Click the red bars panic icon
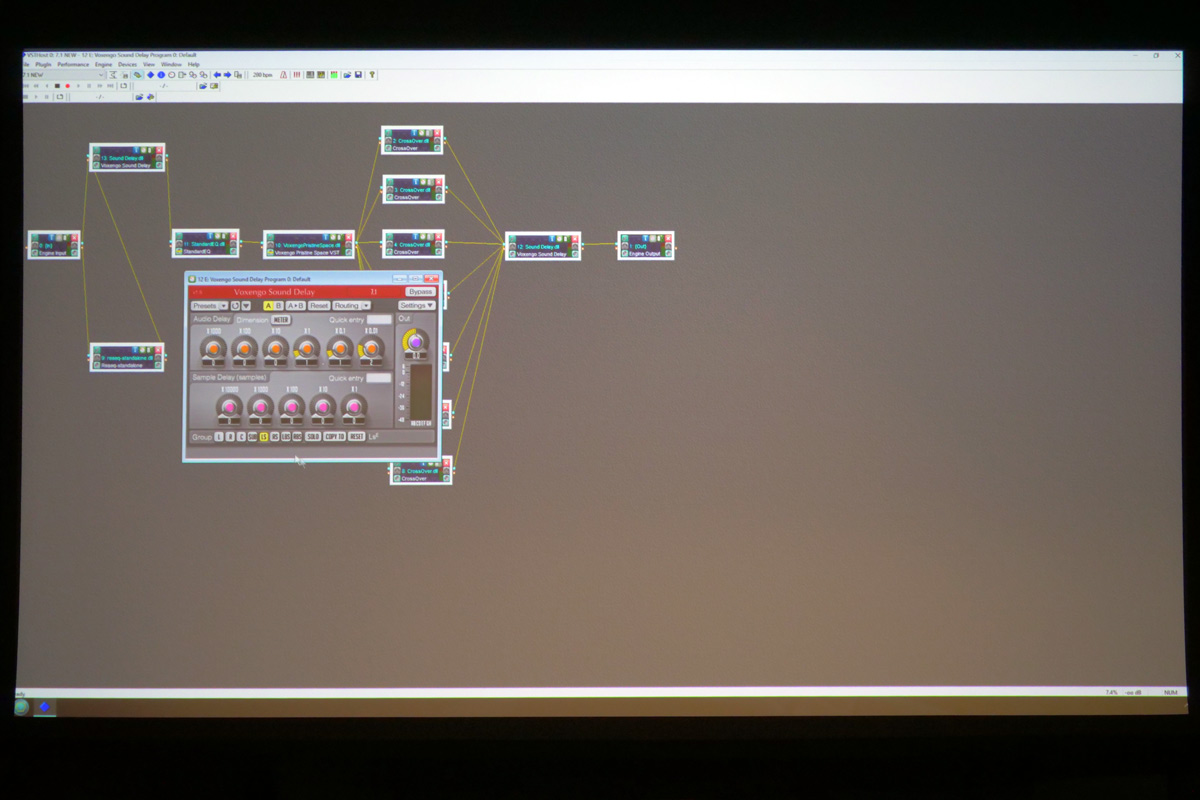The height and width of the screenshot is (800, 1200). pyautogui.click(x=297, y=75)
